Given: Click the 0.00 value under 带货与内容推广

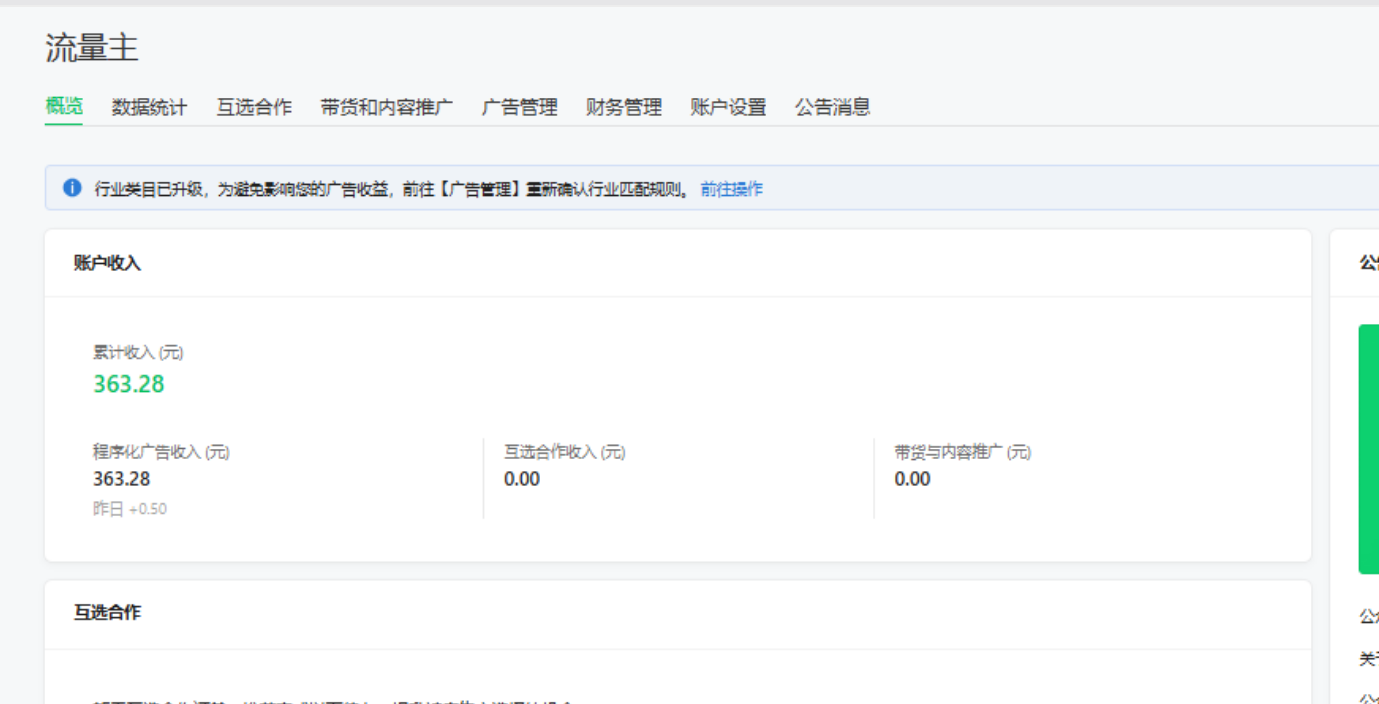Looking at the screenshot, I should [x=913, y=479].
